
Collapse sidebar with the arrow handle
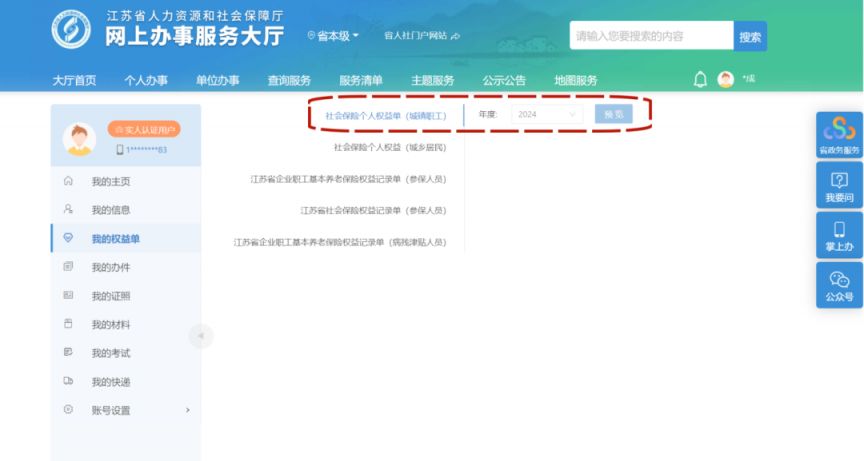[200, 336]
